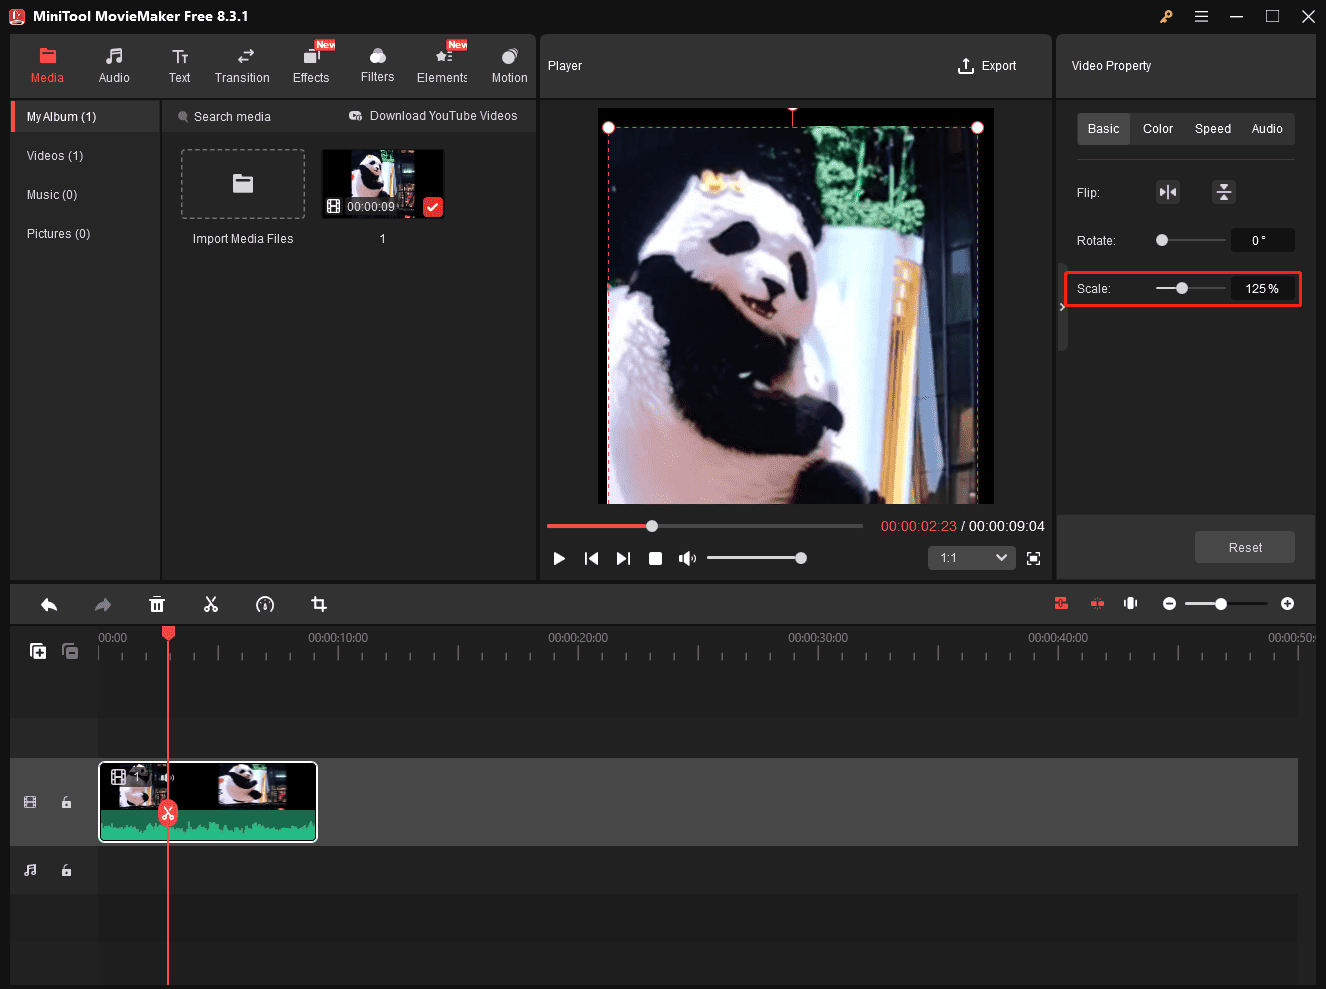Collapse the Video Property panel arrow

pos(1062,307)
